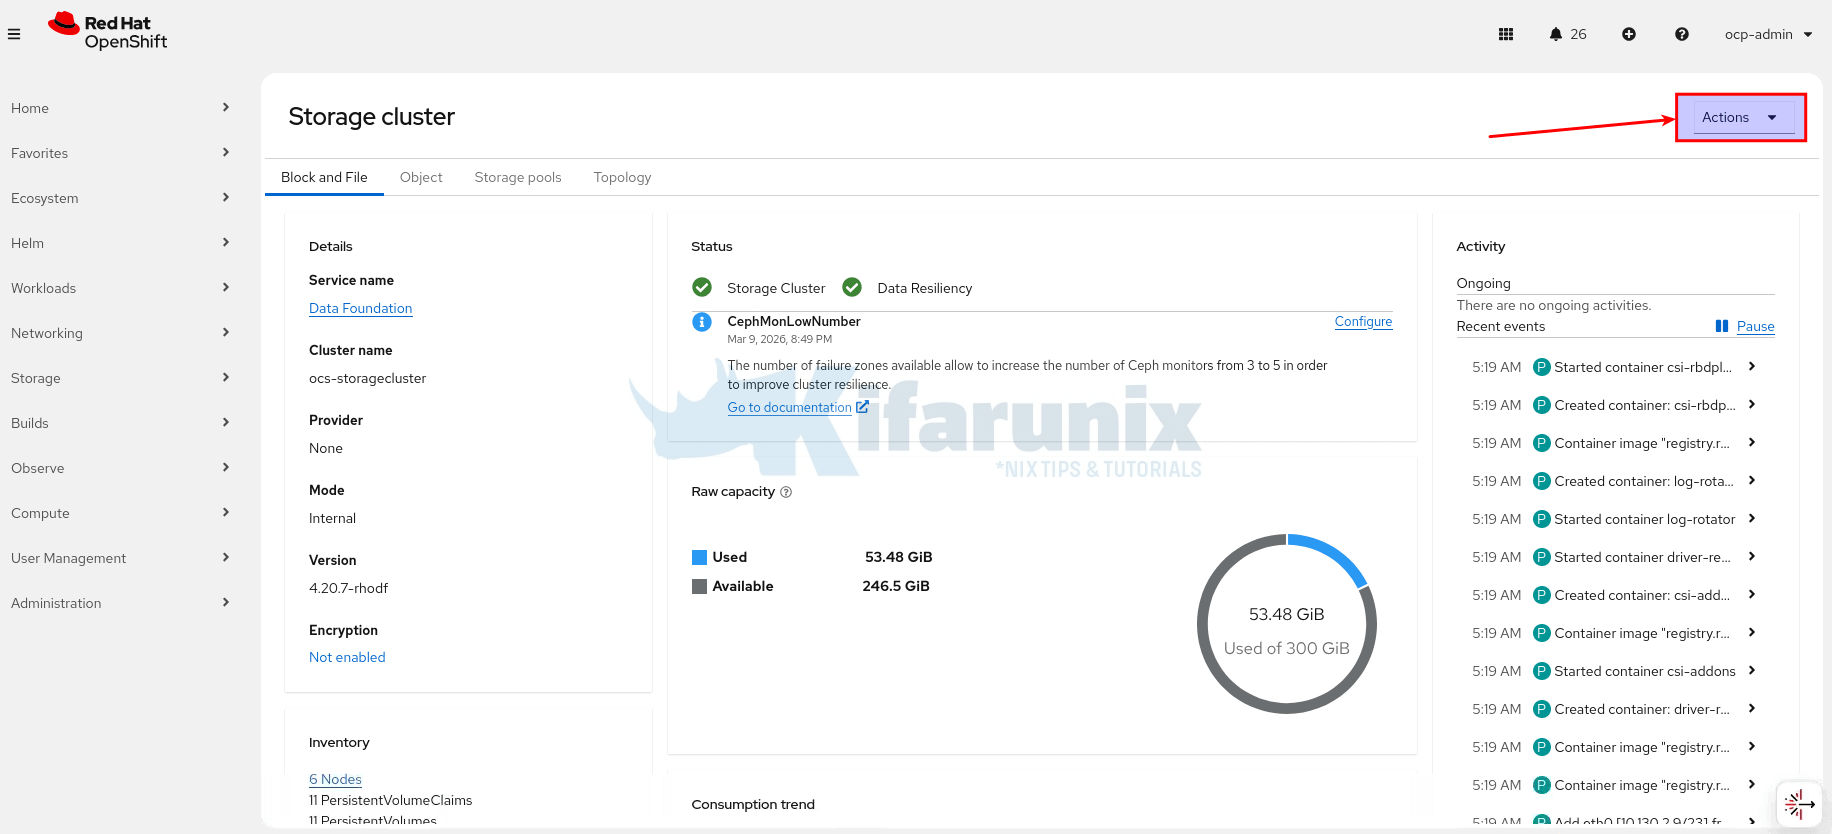Expand Started container csi-addons event chevron
1832x834 pixels.
[x=1752, y=671]
